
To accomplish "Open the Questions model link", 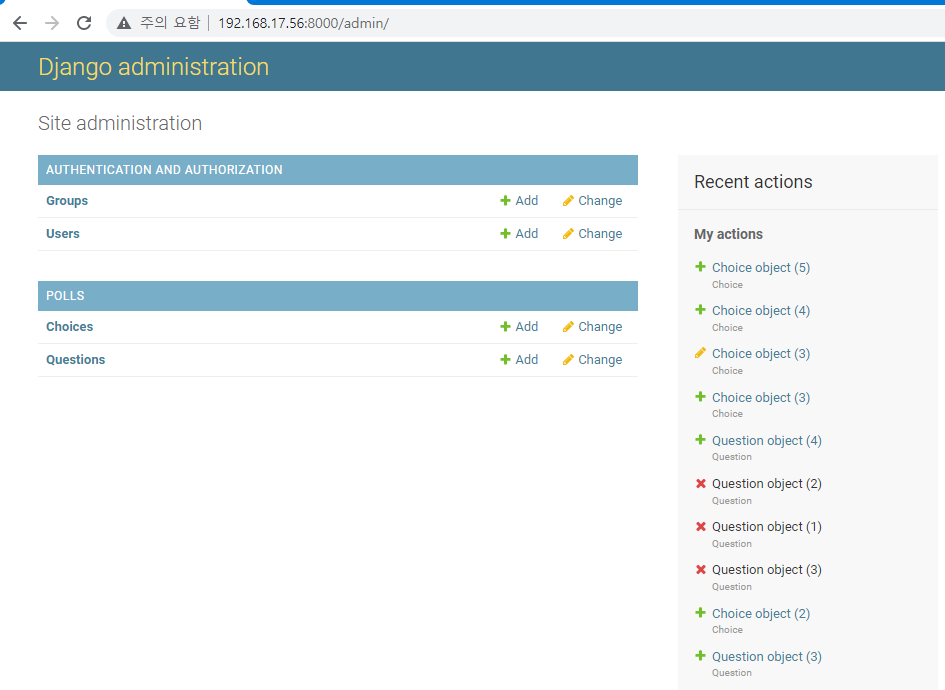I will [75, 360].
